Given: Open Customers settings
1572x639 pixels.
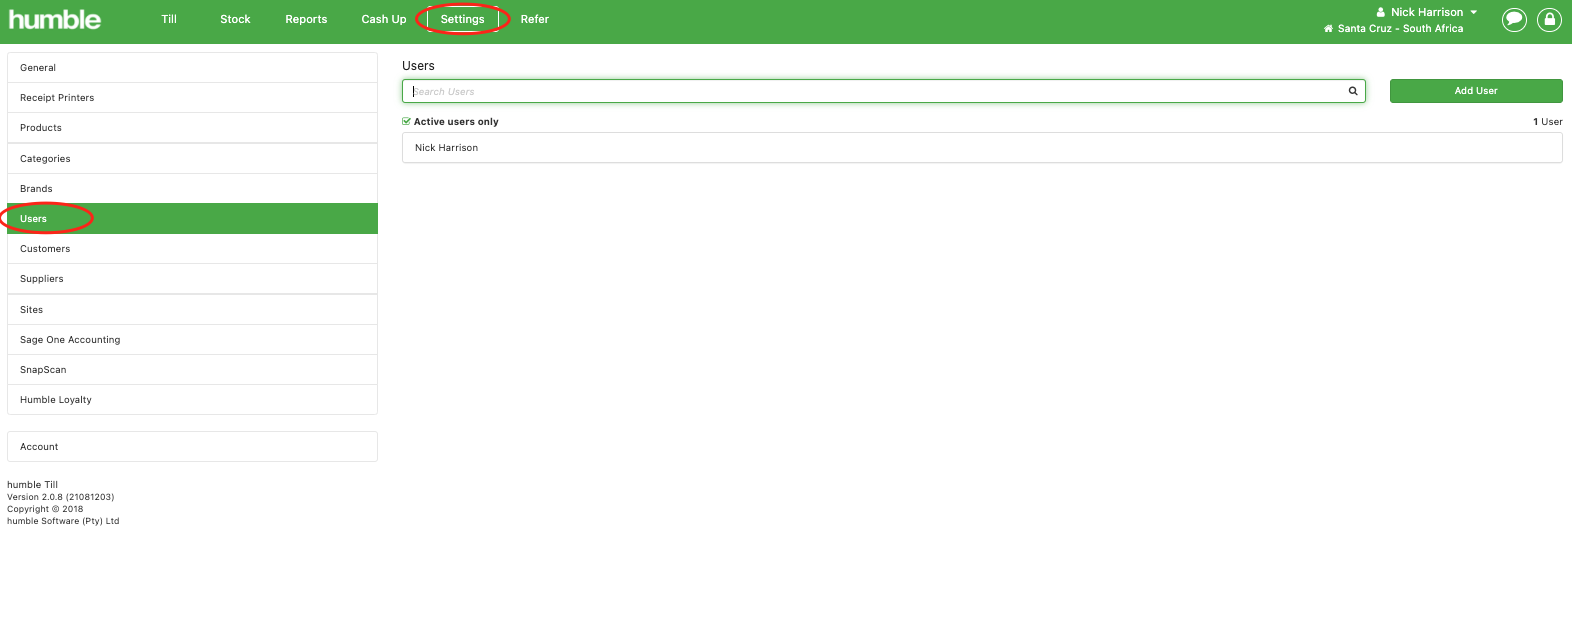Looking at the screenshot, I should click(x=192, y=249).
